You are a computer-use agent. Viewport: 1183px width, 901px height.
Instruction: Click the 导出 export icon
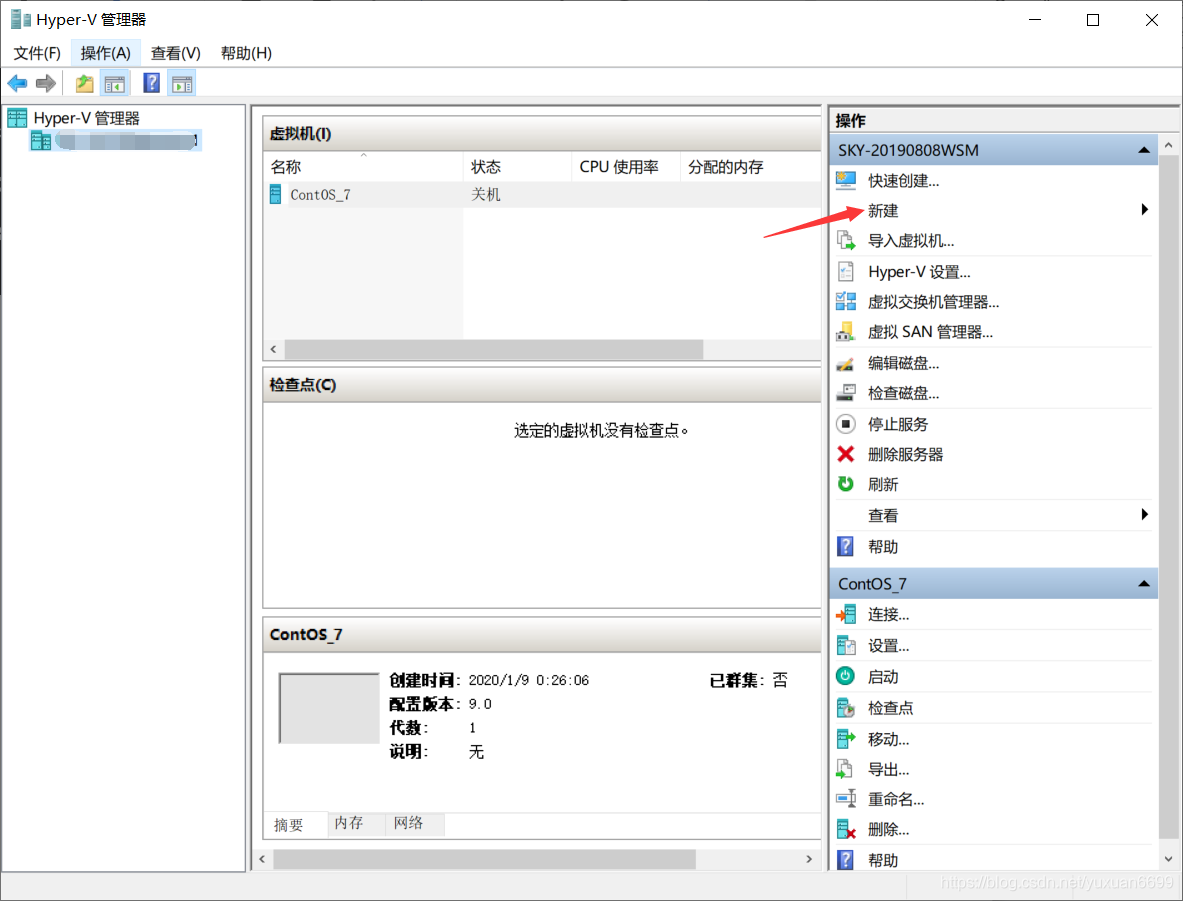845,770
